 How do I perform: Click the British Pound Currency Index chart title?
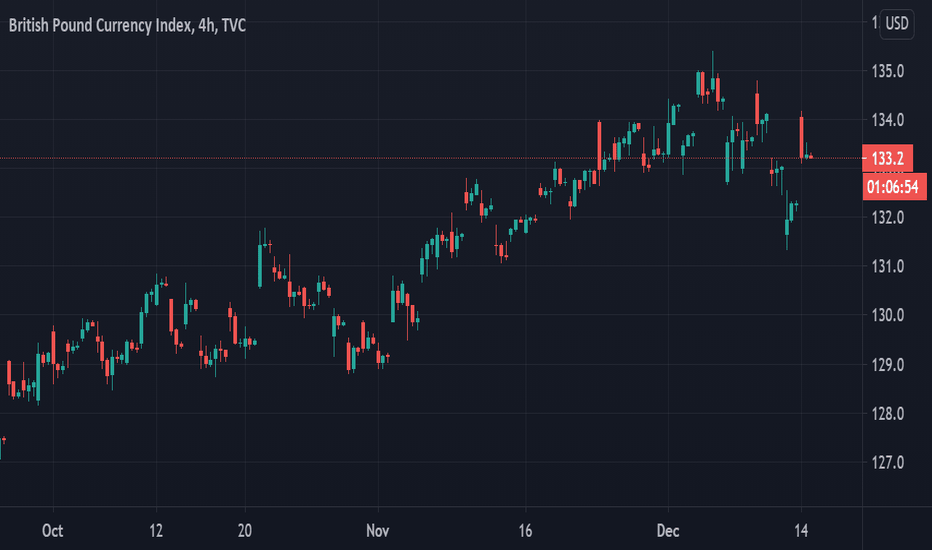pyautogui.click(x=127, y=26)
